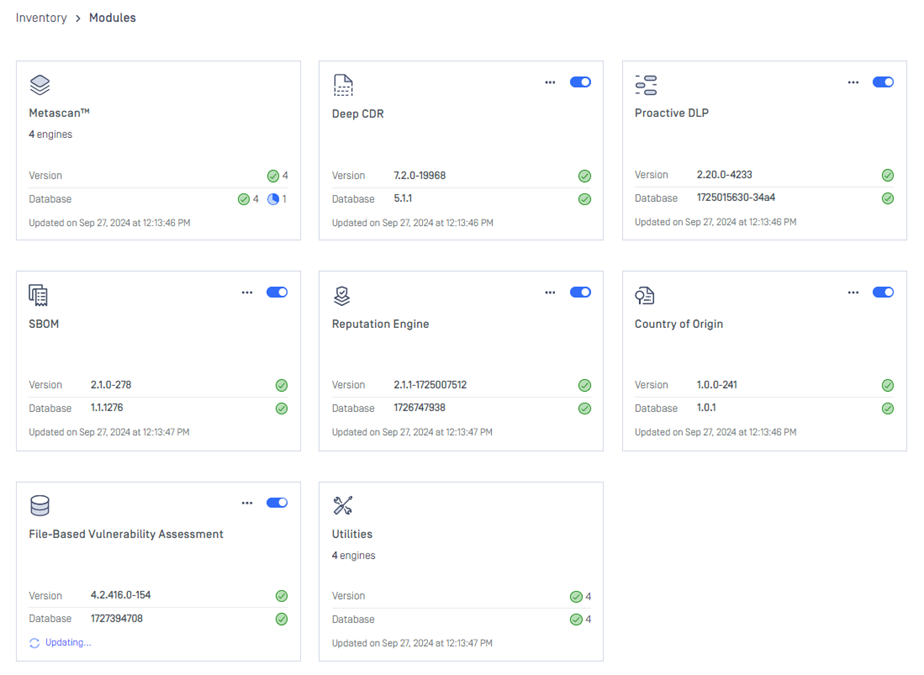
Task: Click the Country of Origin icon
Action: point(645,295)
